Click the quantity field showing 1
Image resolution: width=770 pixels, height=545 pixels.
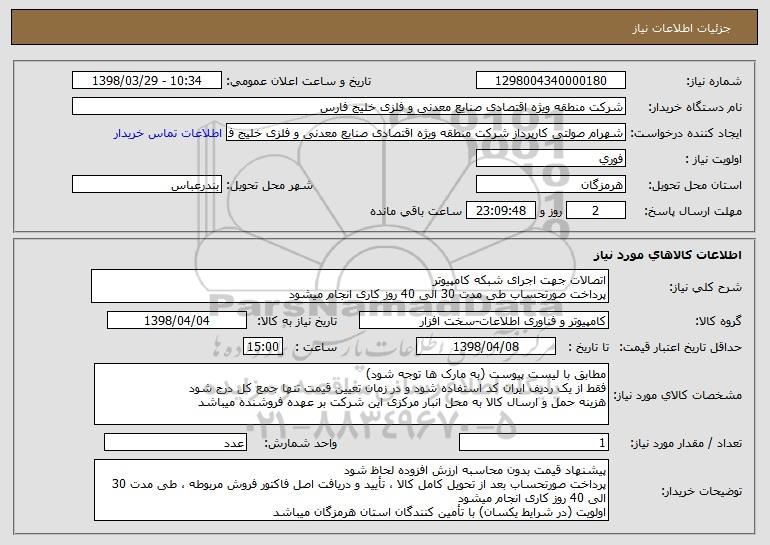pos(534,442)
